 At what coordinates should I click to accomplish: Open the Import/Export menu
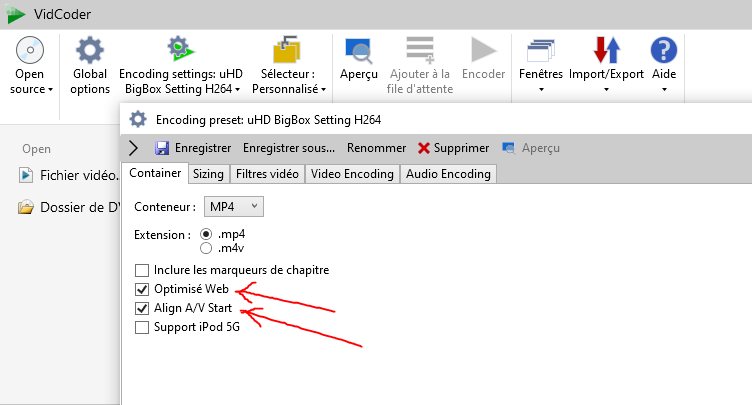[x=606, y=66]
